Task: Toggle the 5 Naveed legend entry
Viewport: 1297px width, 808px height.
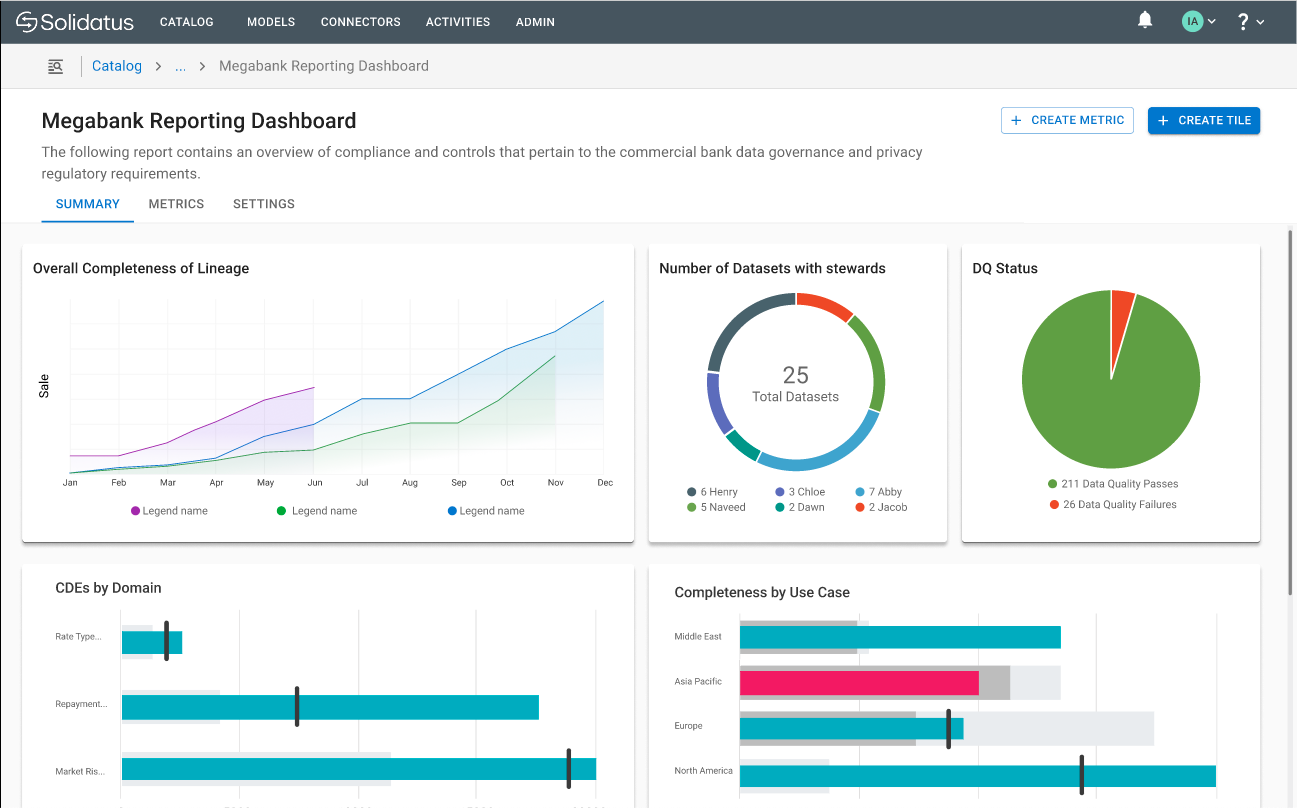Action: [x=716, y=507]
